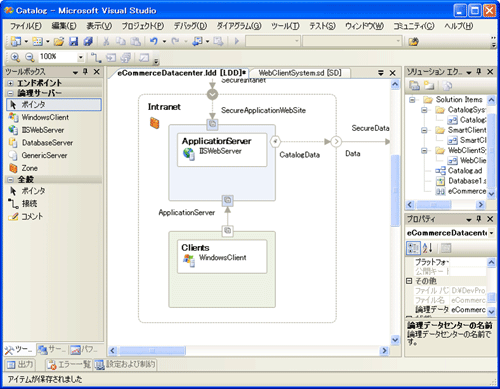Collapse the CatalogSys folder node
Viewport: 500px width, 389px height.
(x=424, y=110)
